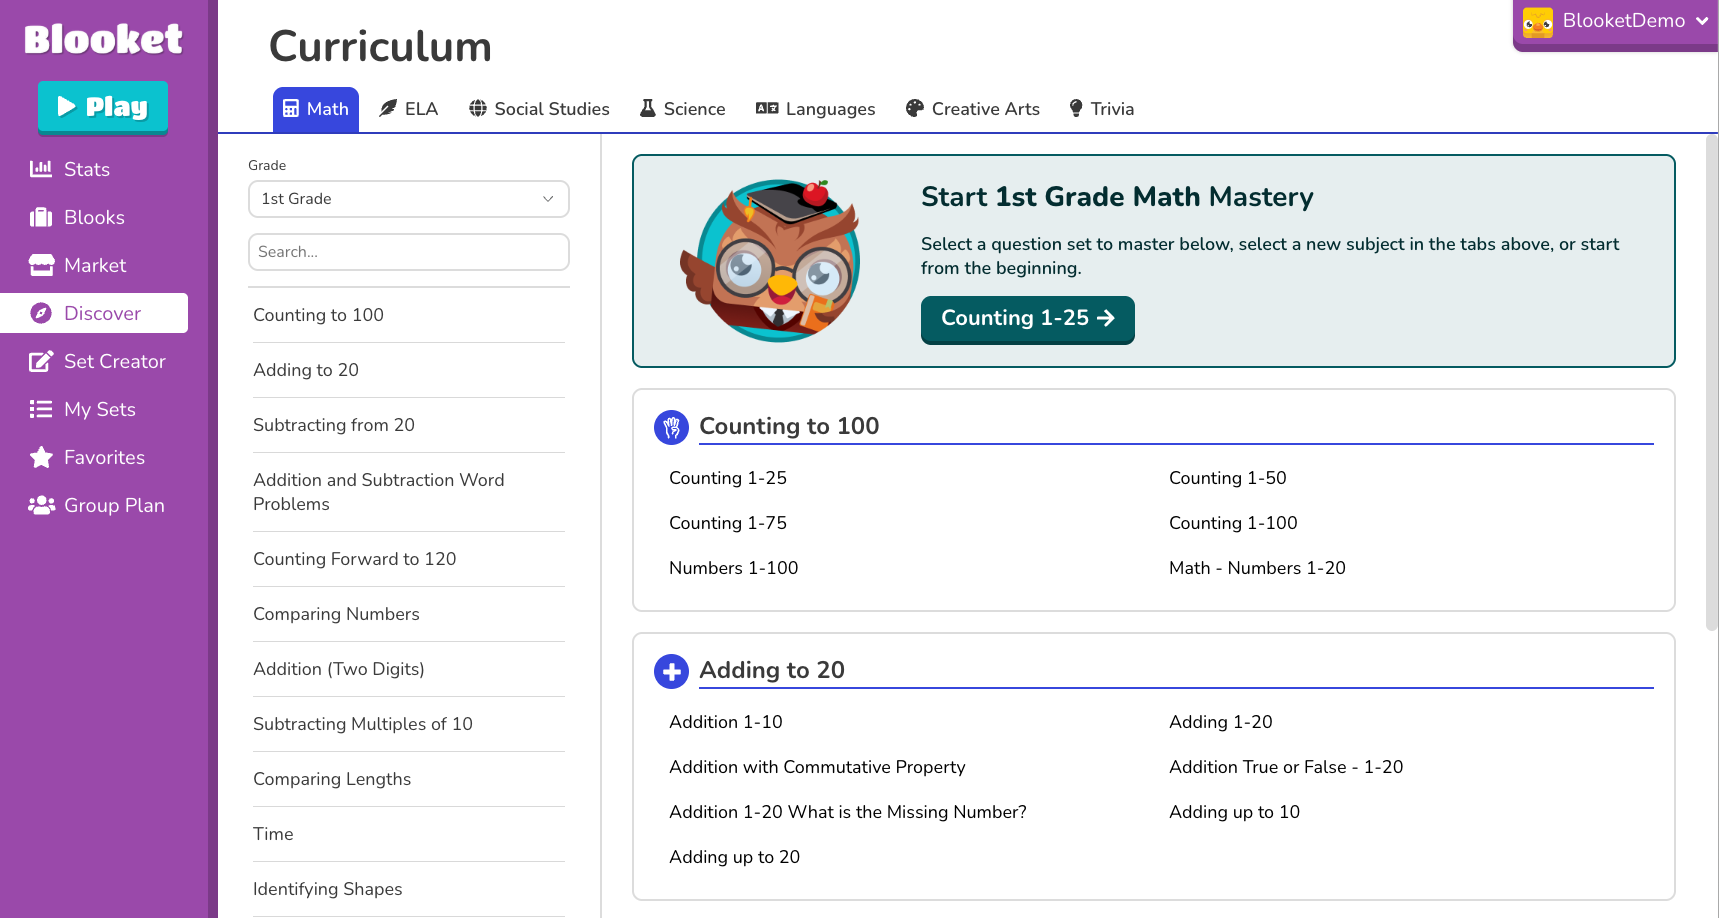Image resolution: width=1719 pixels, height=918 pixels.
Task: Click the Set Creator pencil icon
Action: pyautogui.click(x=41, y=361)
